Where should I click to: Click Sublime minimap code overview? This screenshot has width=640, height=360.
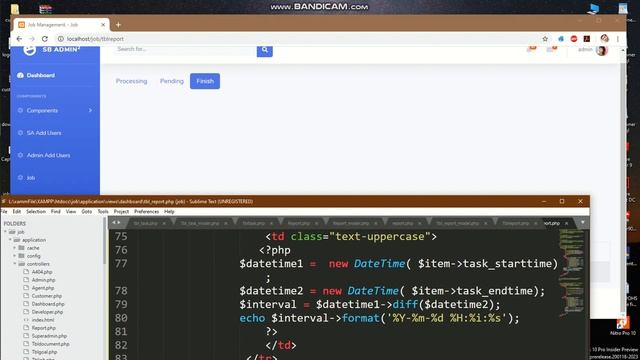[572, 273]
